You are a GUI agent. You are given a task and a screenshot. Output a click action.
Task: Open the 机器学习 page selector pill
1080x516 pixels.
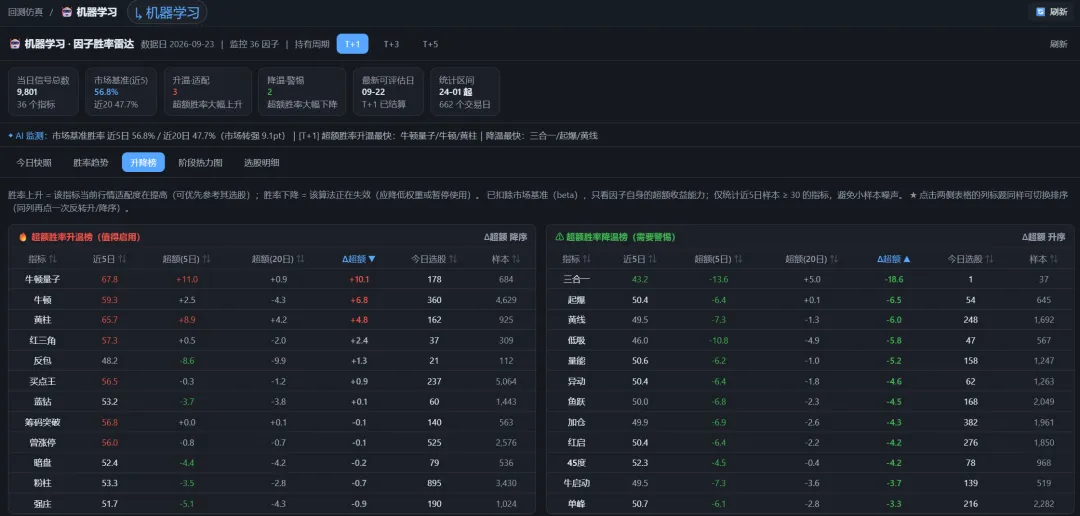[x=167, y=12]
